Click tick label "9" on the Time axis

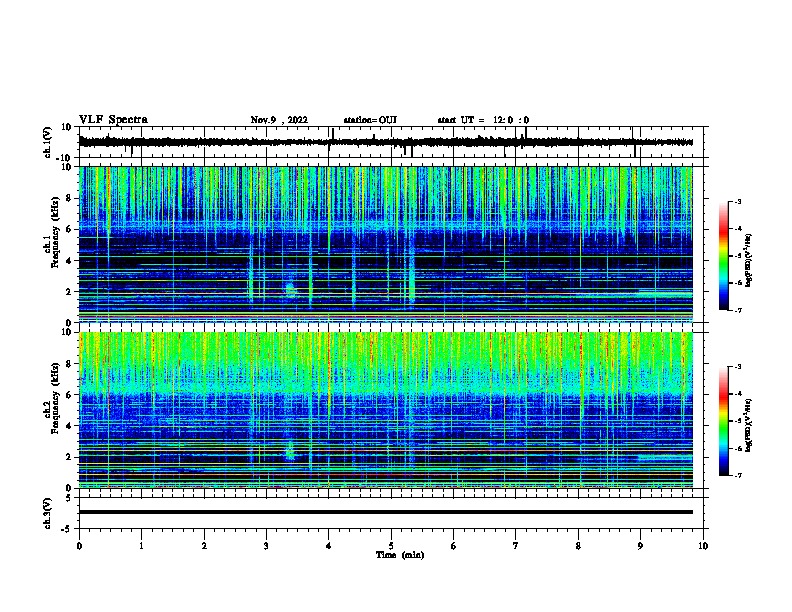[x=640, y=546]
